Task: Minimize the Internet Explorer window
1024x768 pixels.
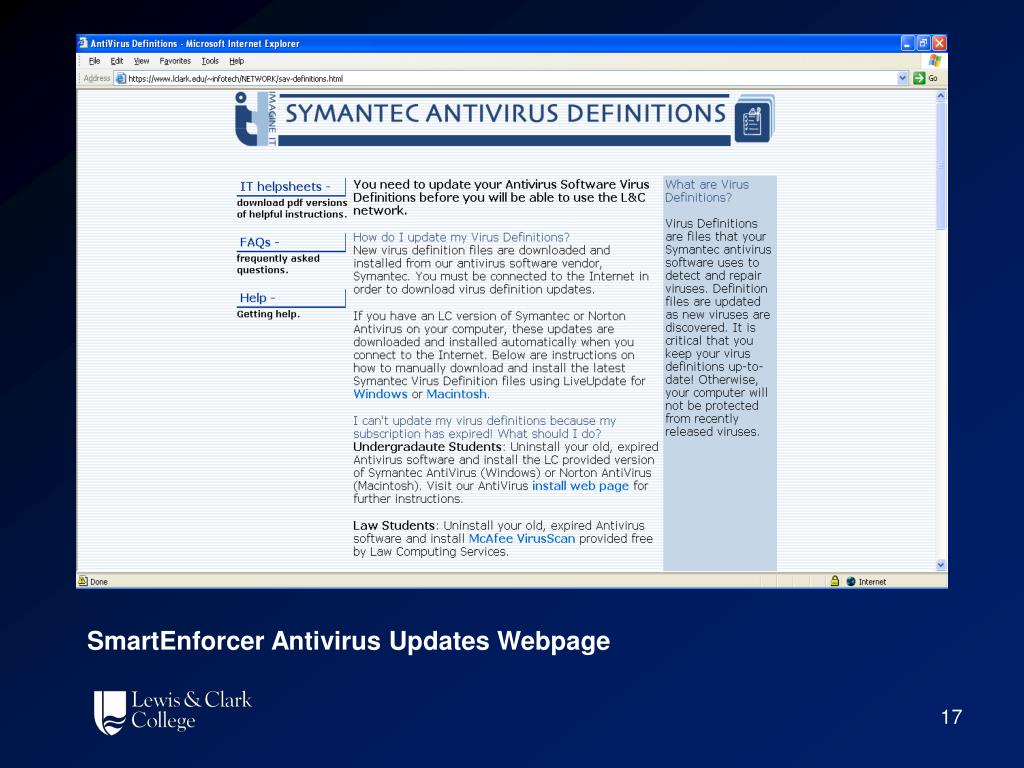Action: point(908,43)
